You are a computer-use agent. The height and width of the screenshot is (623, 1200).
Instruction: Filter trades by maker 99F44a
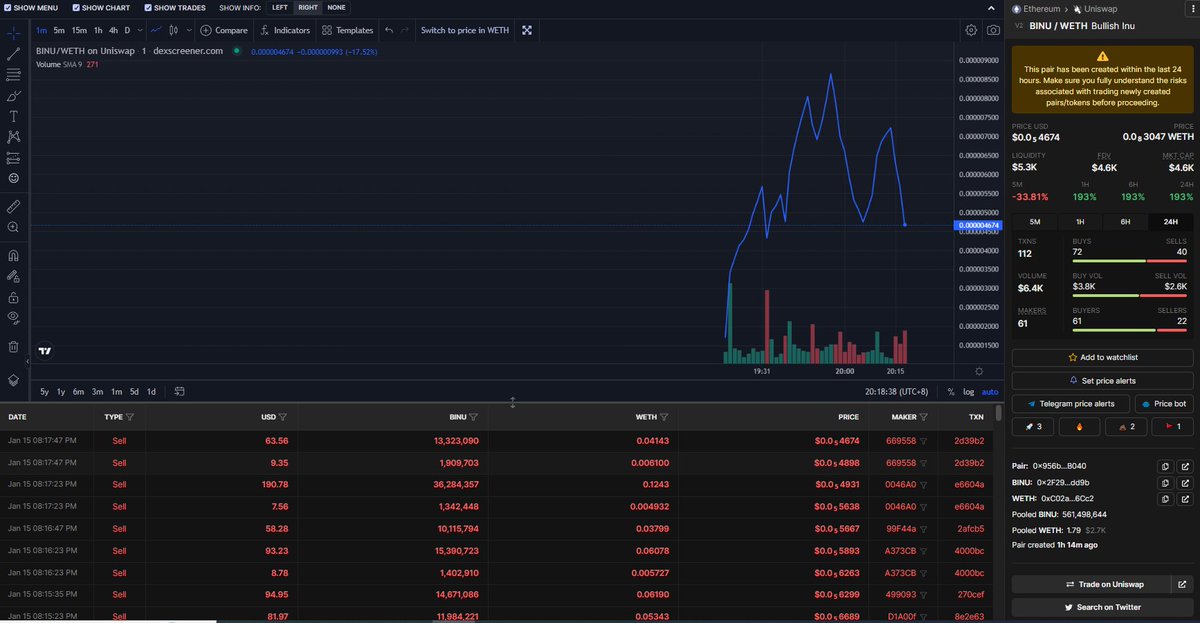tap(925, 528)
